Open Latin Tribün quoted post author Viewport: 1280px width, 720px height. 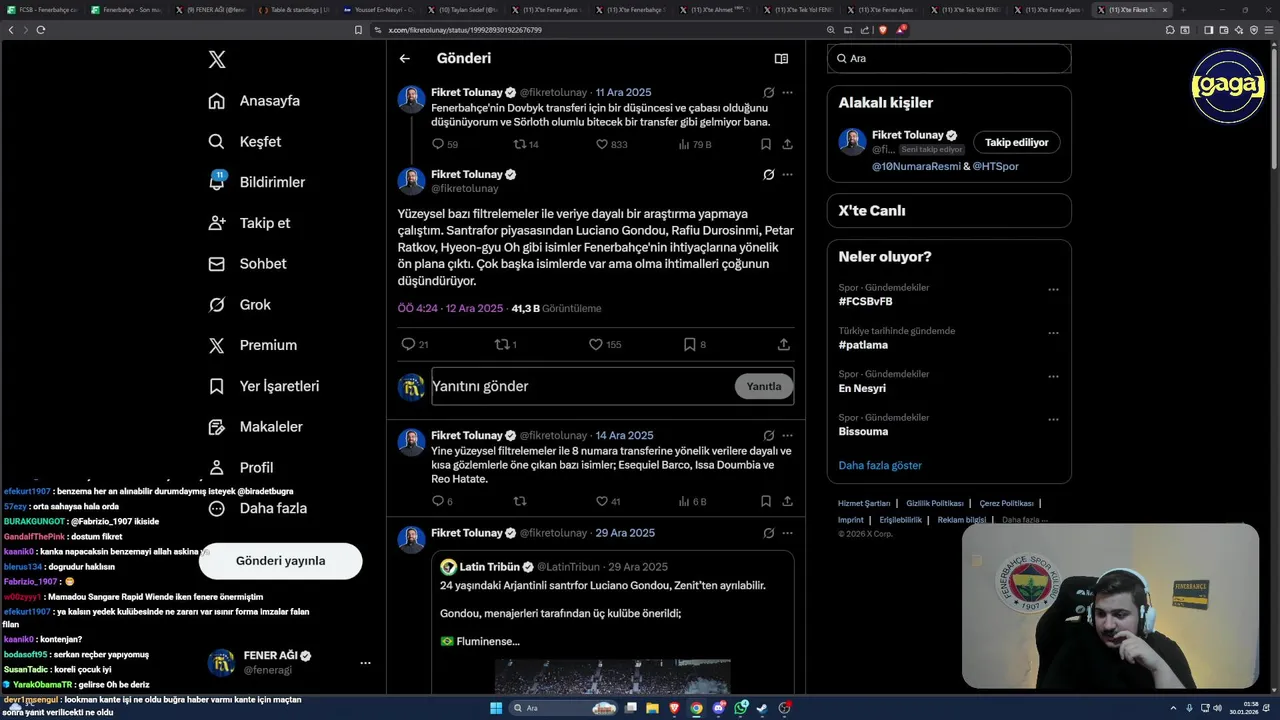pyautogui.click(x=487, y=567)
